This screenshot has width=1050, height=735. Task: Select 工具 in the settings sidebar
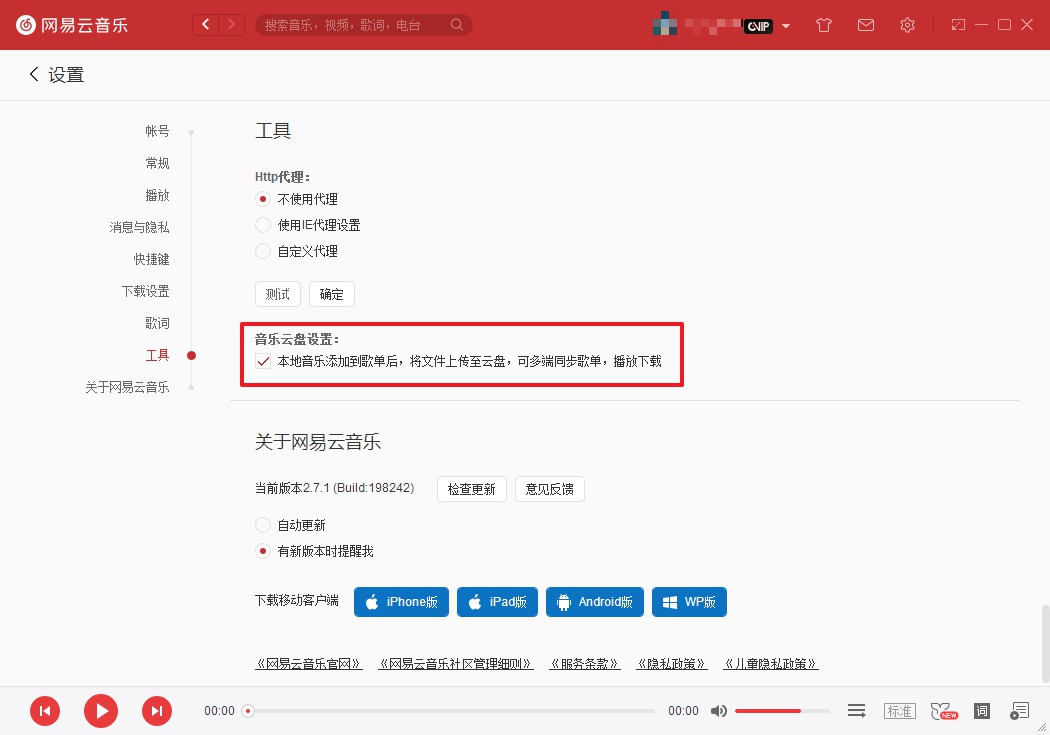tap(157, 355)
